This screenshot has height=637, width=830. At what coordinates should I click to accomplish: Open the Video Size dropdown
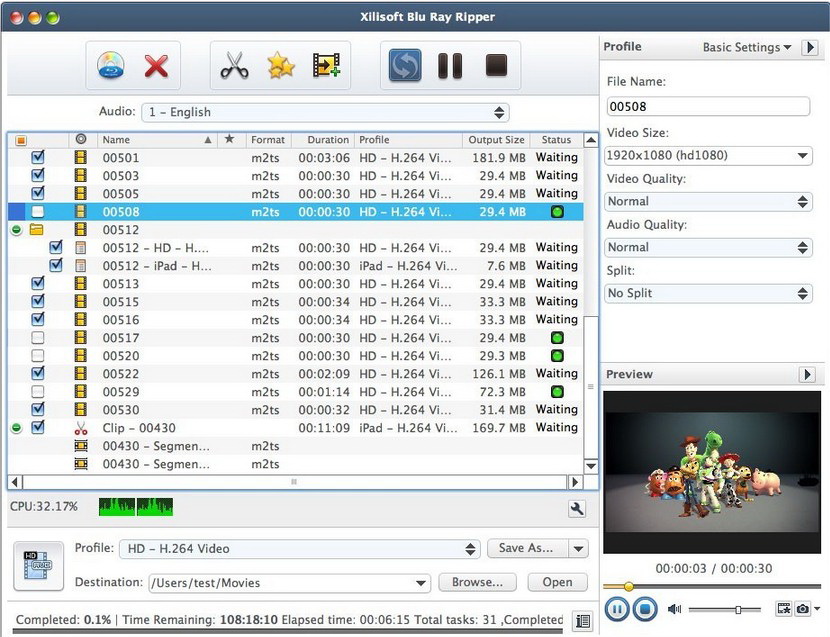708,156
